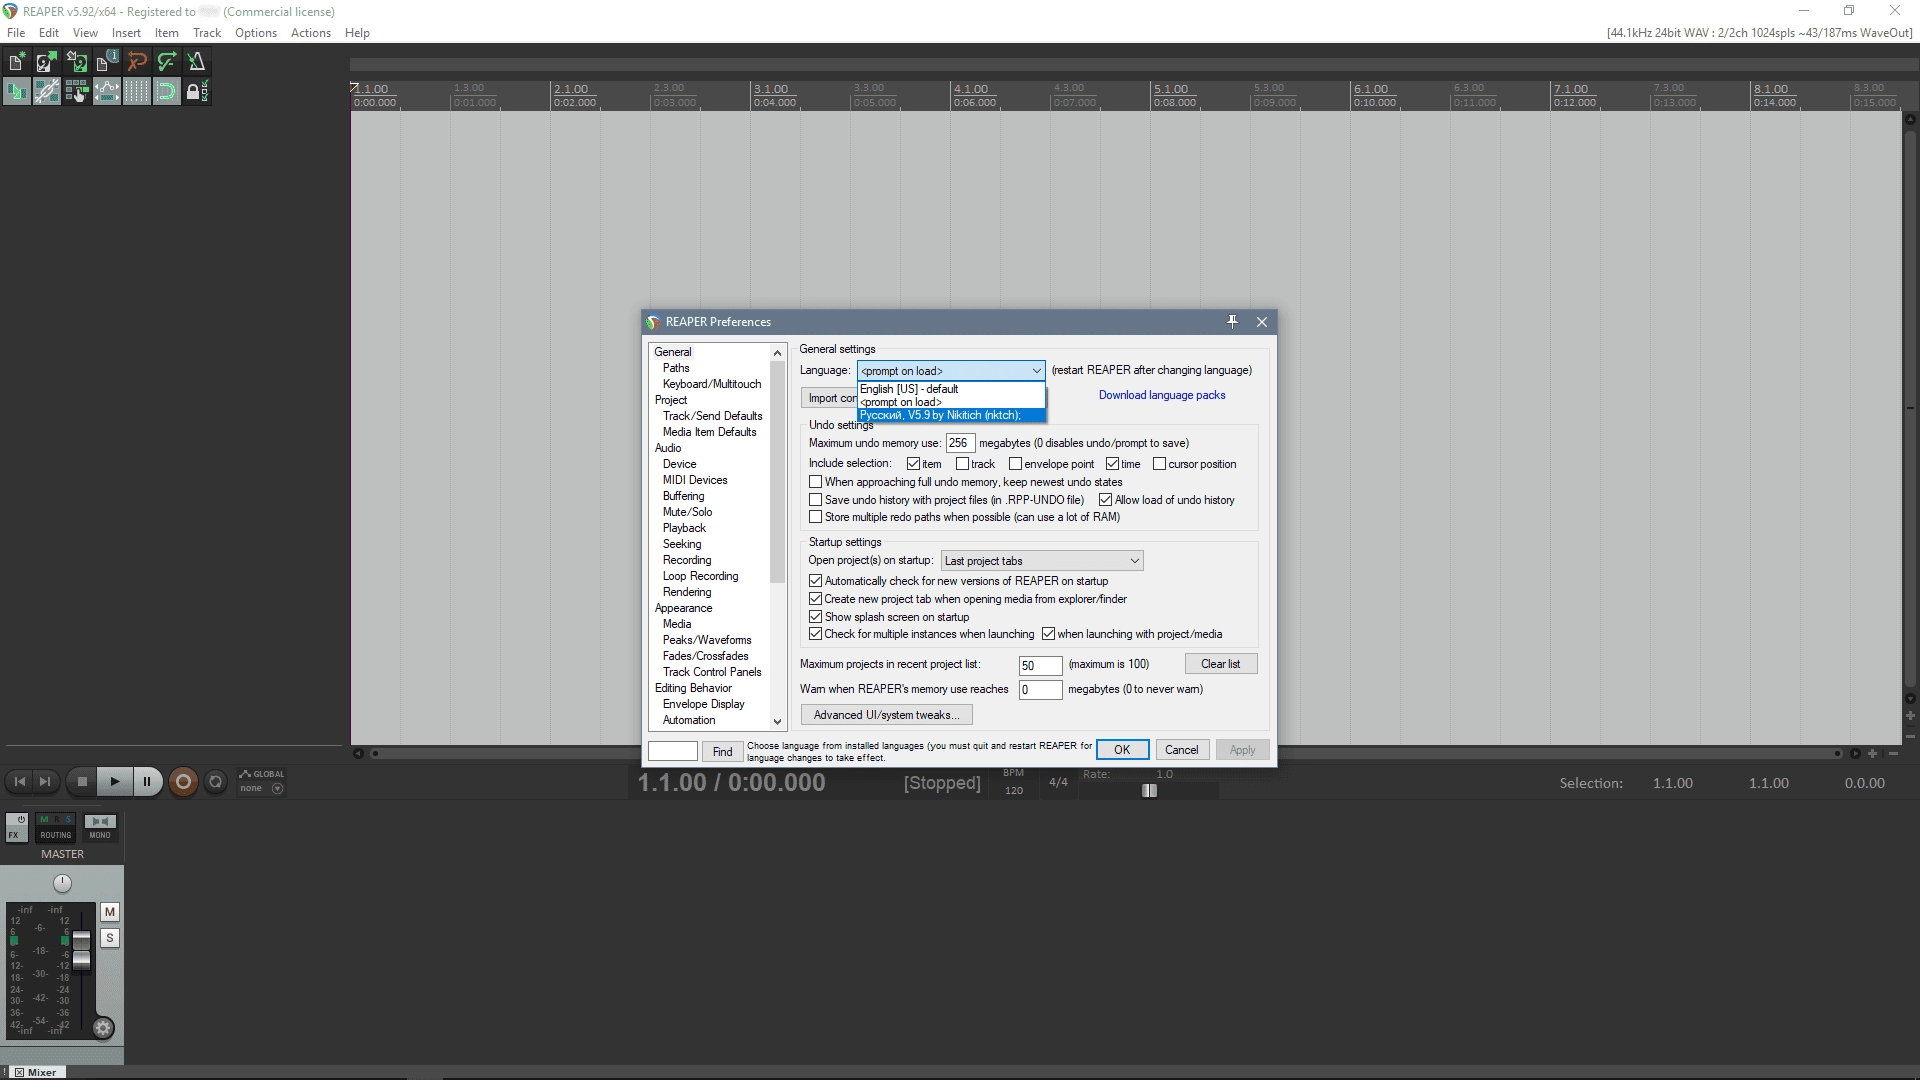Screen dimensions: 1920x1080
Task: Pin the REAPER Preferences dialog
Action: [1232, 322]
